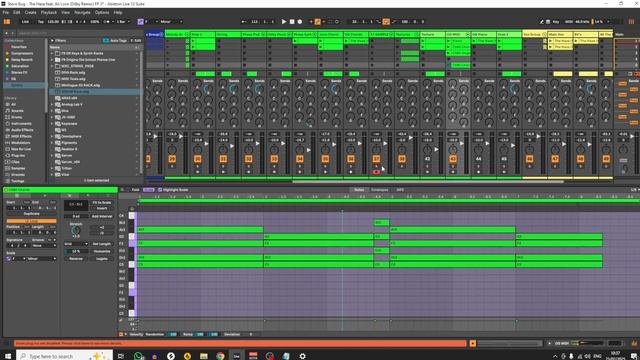Click the browser toggle icon at top left

[x=7, y=22]
